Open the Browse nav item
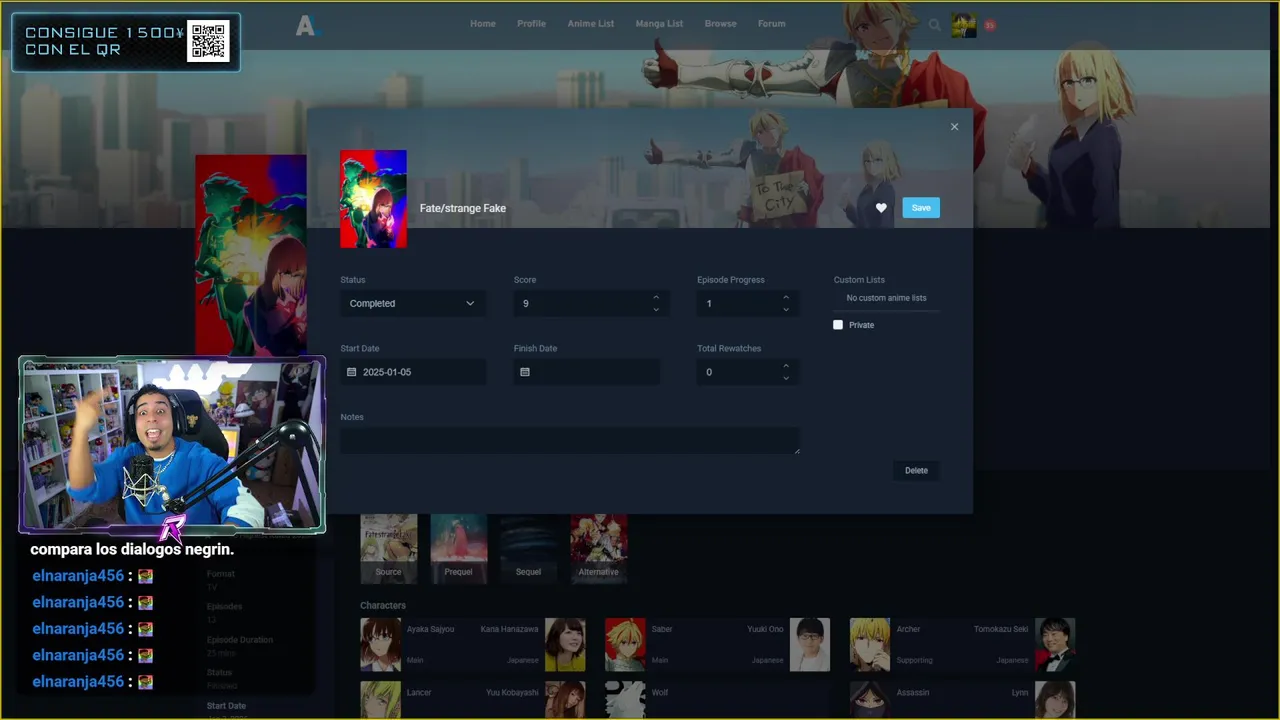This screenshot has width=1280, height=720. click(x=720, y=24)
